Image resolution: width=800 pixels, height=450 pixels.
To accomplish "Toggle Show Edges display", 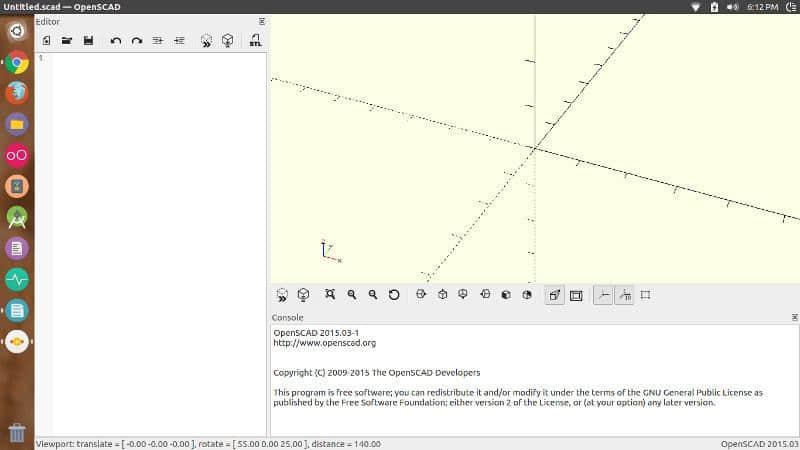I will pyautogui.click(x=646, y=295).
